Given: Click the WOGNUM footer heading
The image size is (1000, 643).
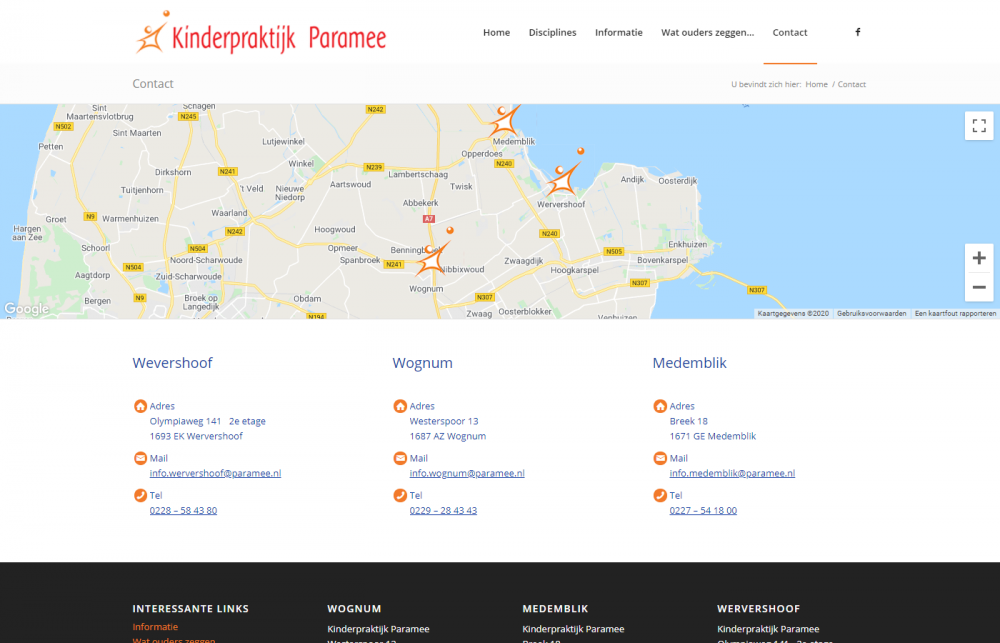Looking at the screenshot, I should [354, 609].
